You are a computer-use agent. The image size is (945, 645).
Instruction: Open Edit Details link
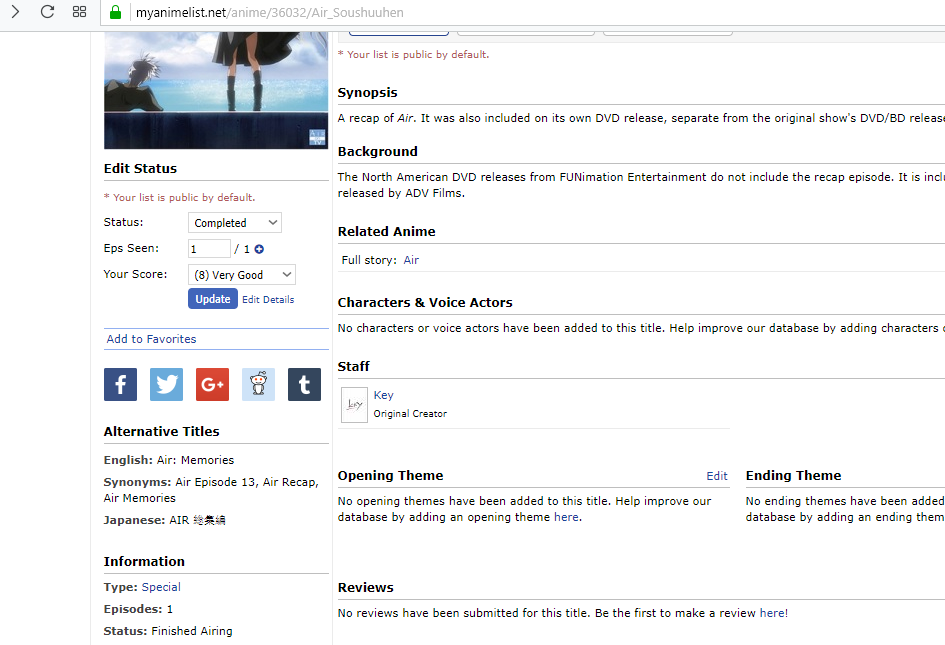click(x=268, y=300)
